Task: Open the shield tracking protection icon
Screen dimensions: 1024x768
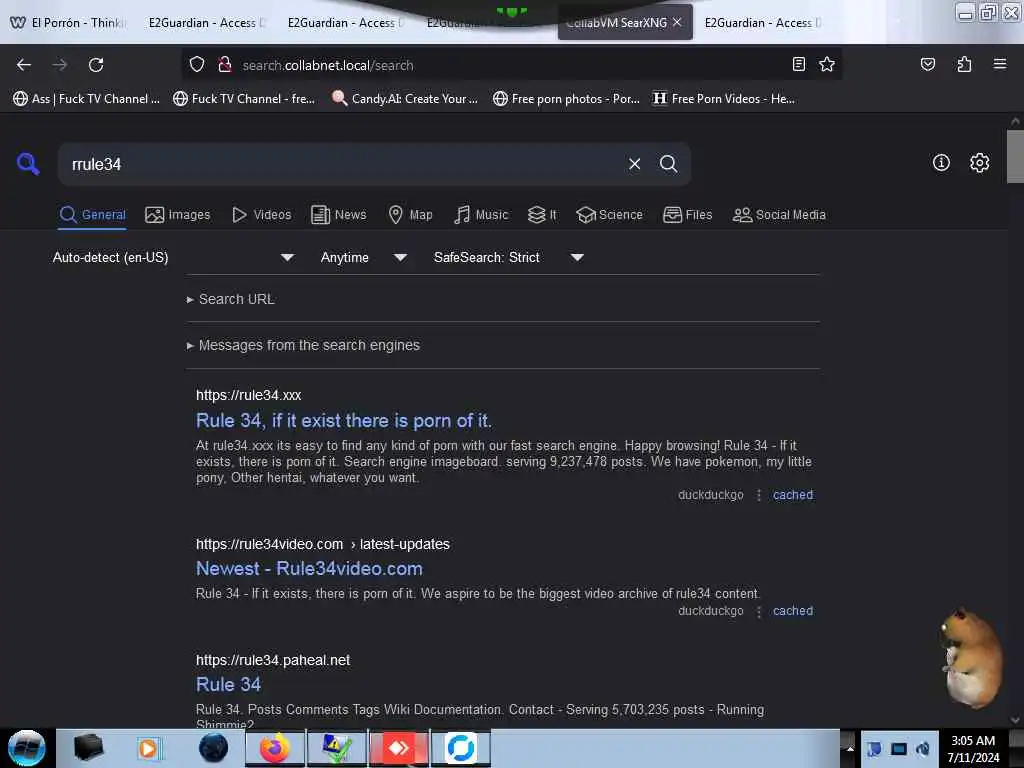Action: (197, 65)
